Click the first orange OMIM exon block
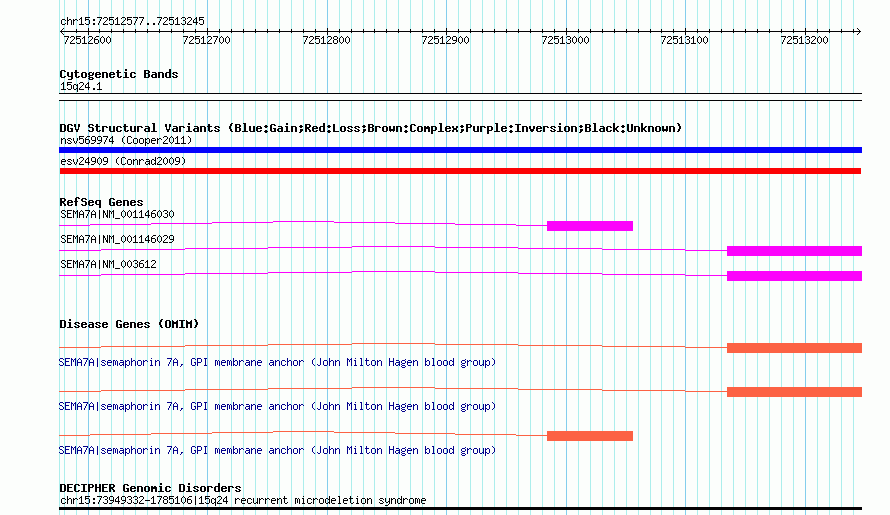 [x=794, y=348]
